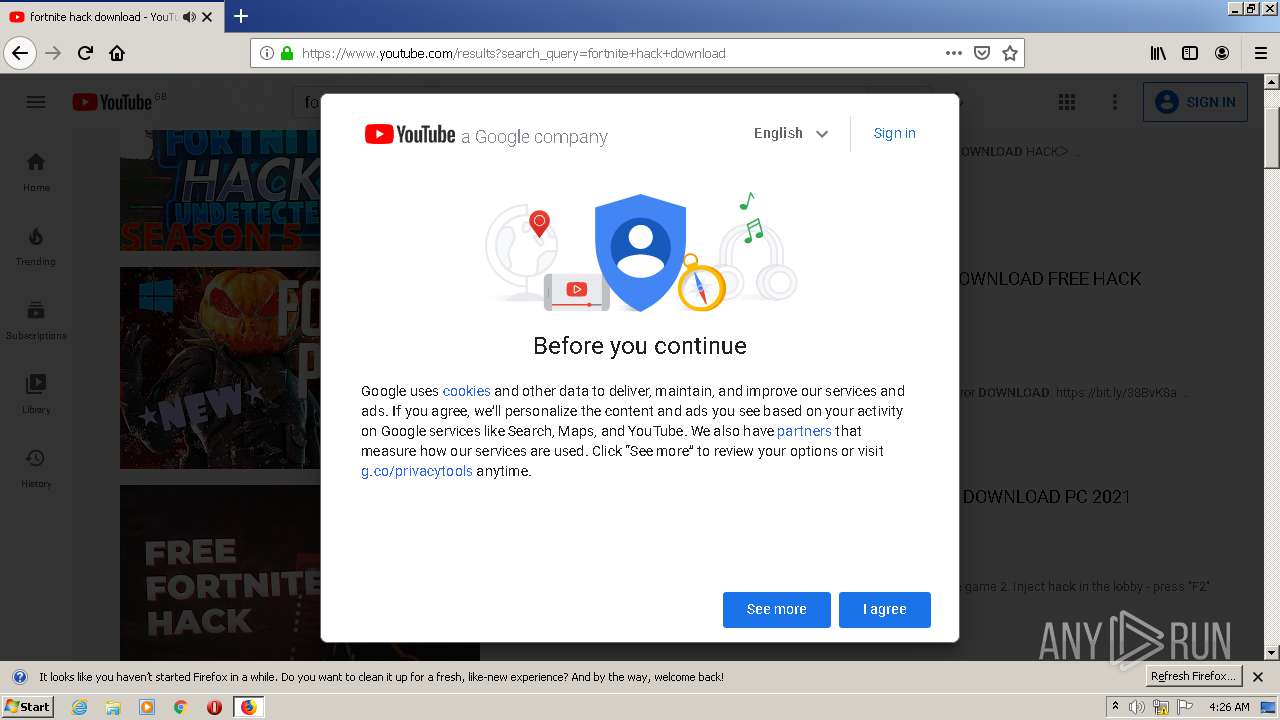Open Subscriptions in YouTube sidebar
The height and width of the screenshot is (720, 1280).
[x=36, y=320]
